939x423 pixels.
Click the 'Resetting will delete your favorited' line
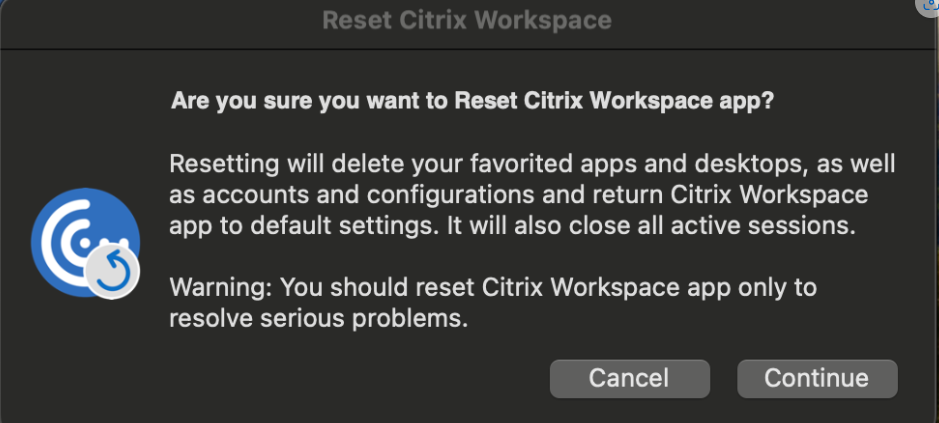(532, 164)
